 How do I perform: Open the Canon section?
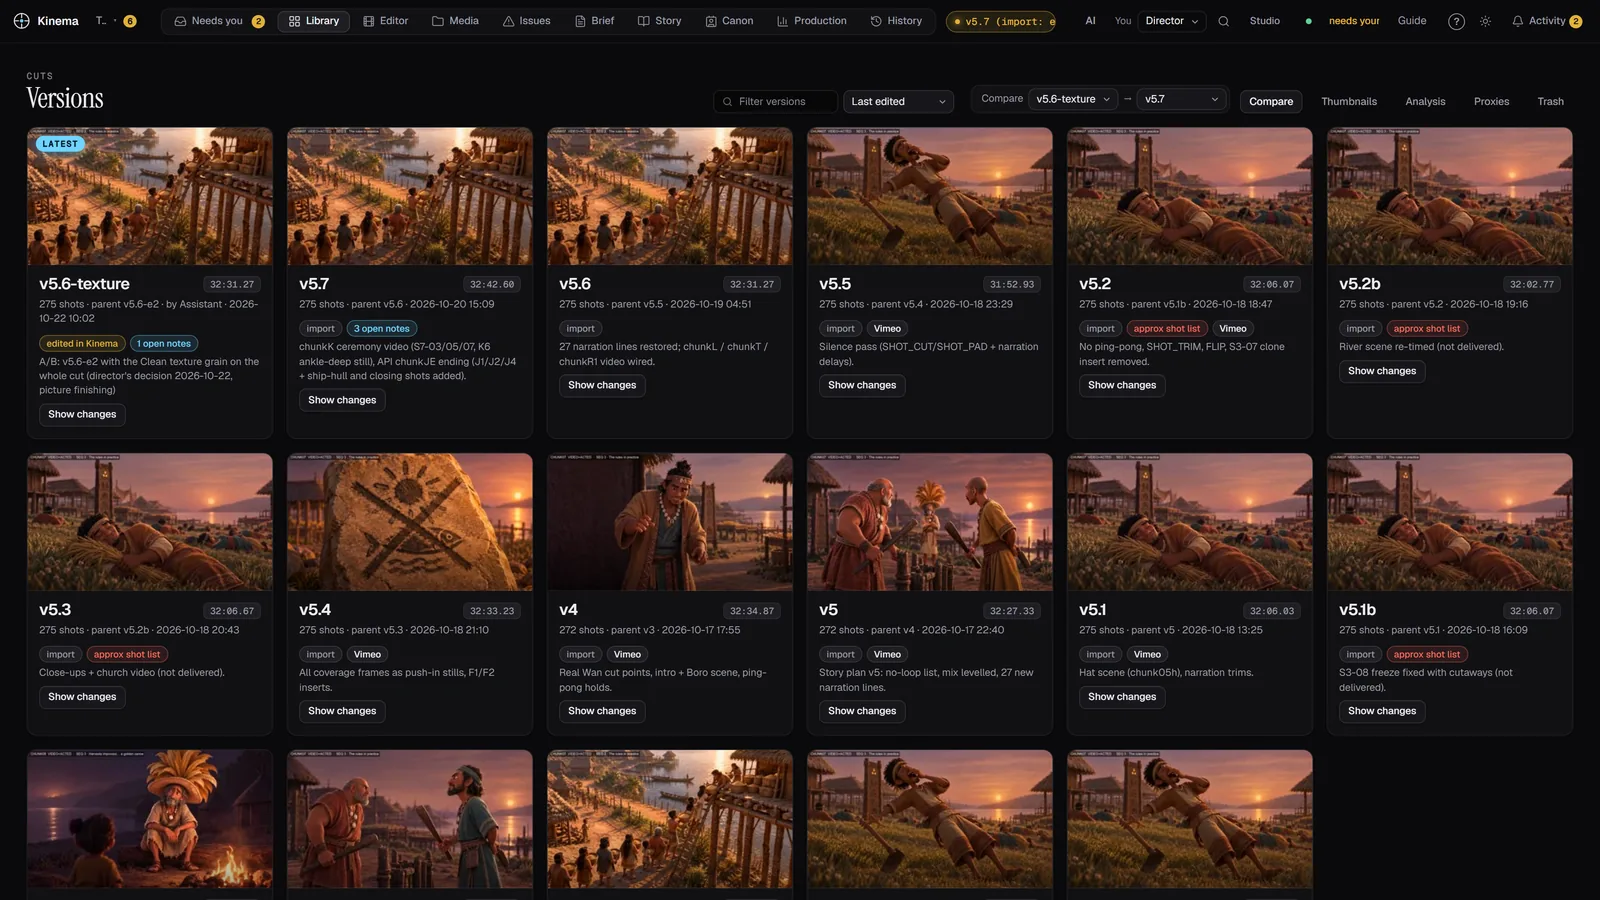[729, 21]
